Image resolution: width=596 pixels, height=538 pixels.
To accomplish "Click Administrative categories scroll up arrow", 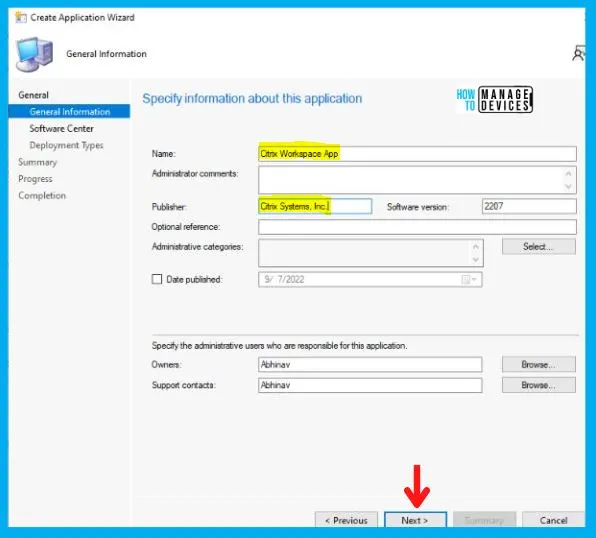I will [476, 247].
